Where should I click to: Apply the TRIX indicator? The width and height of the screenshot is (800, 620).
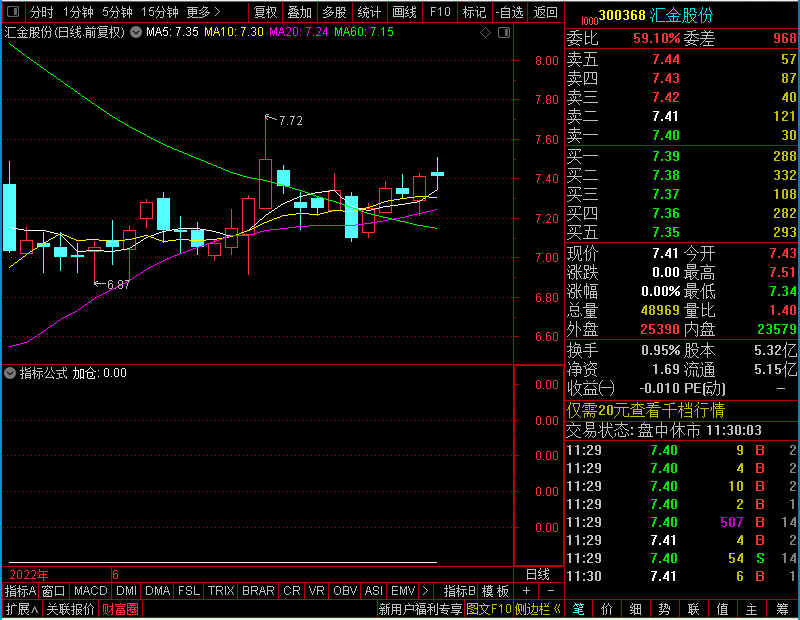pyautogui.click(x=221, y=591)
